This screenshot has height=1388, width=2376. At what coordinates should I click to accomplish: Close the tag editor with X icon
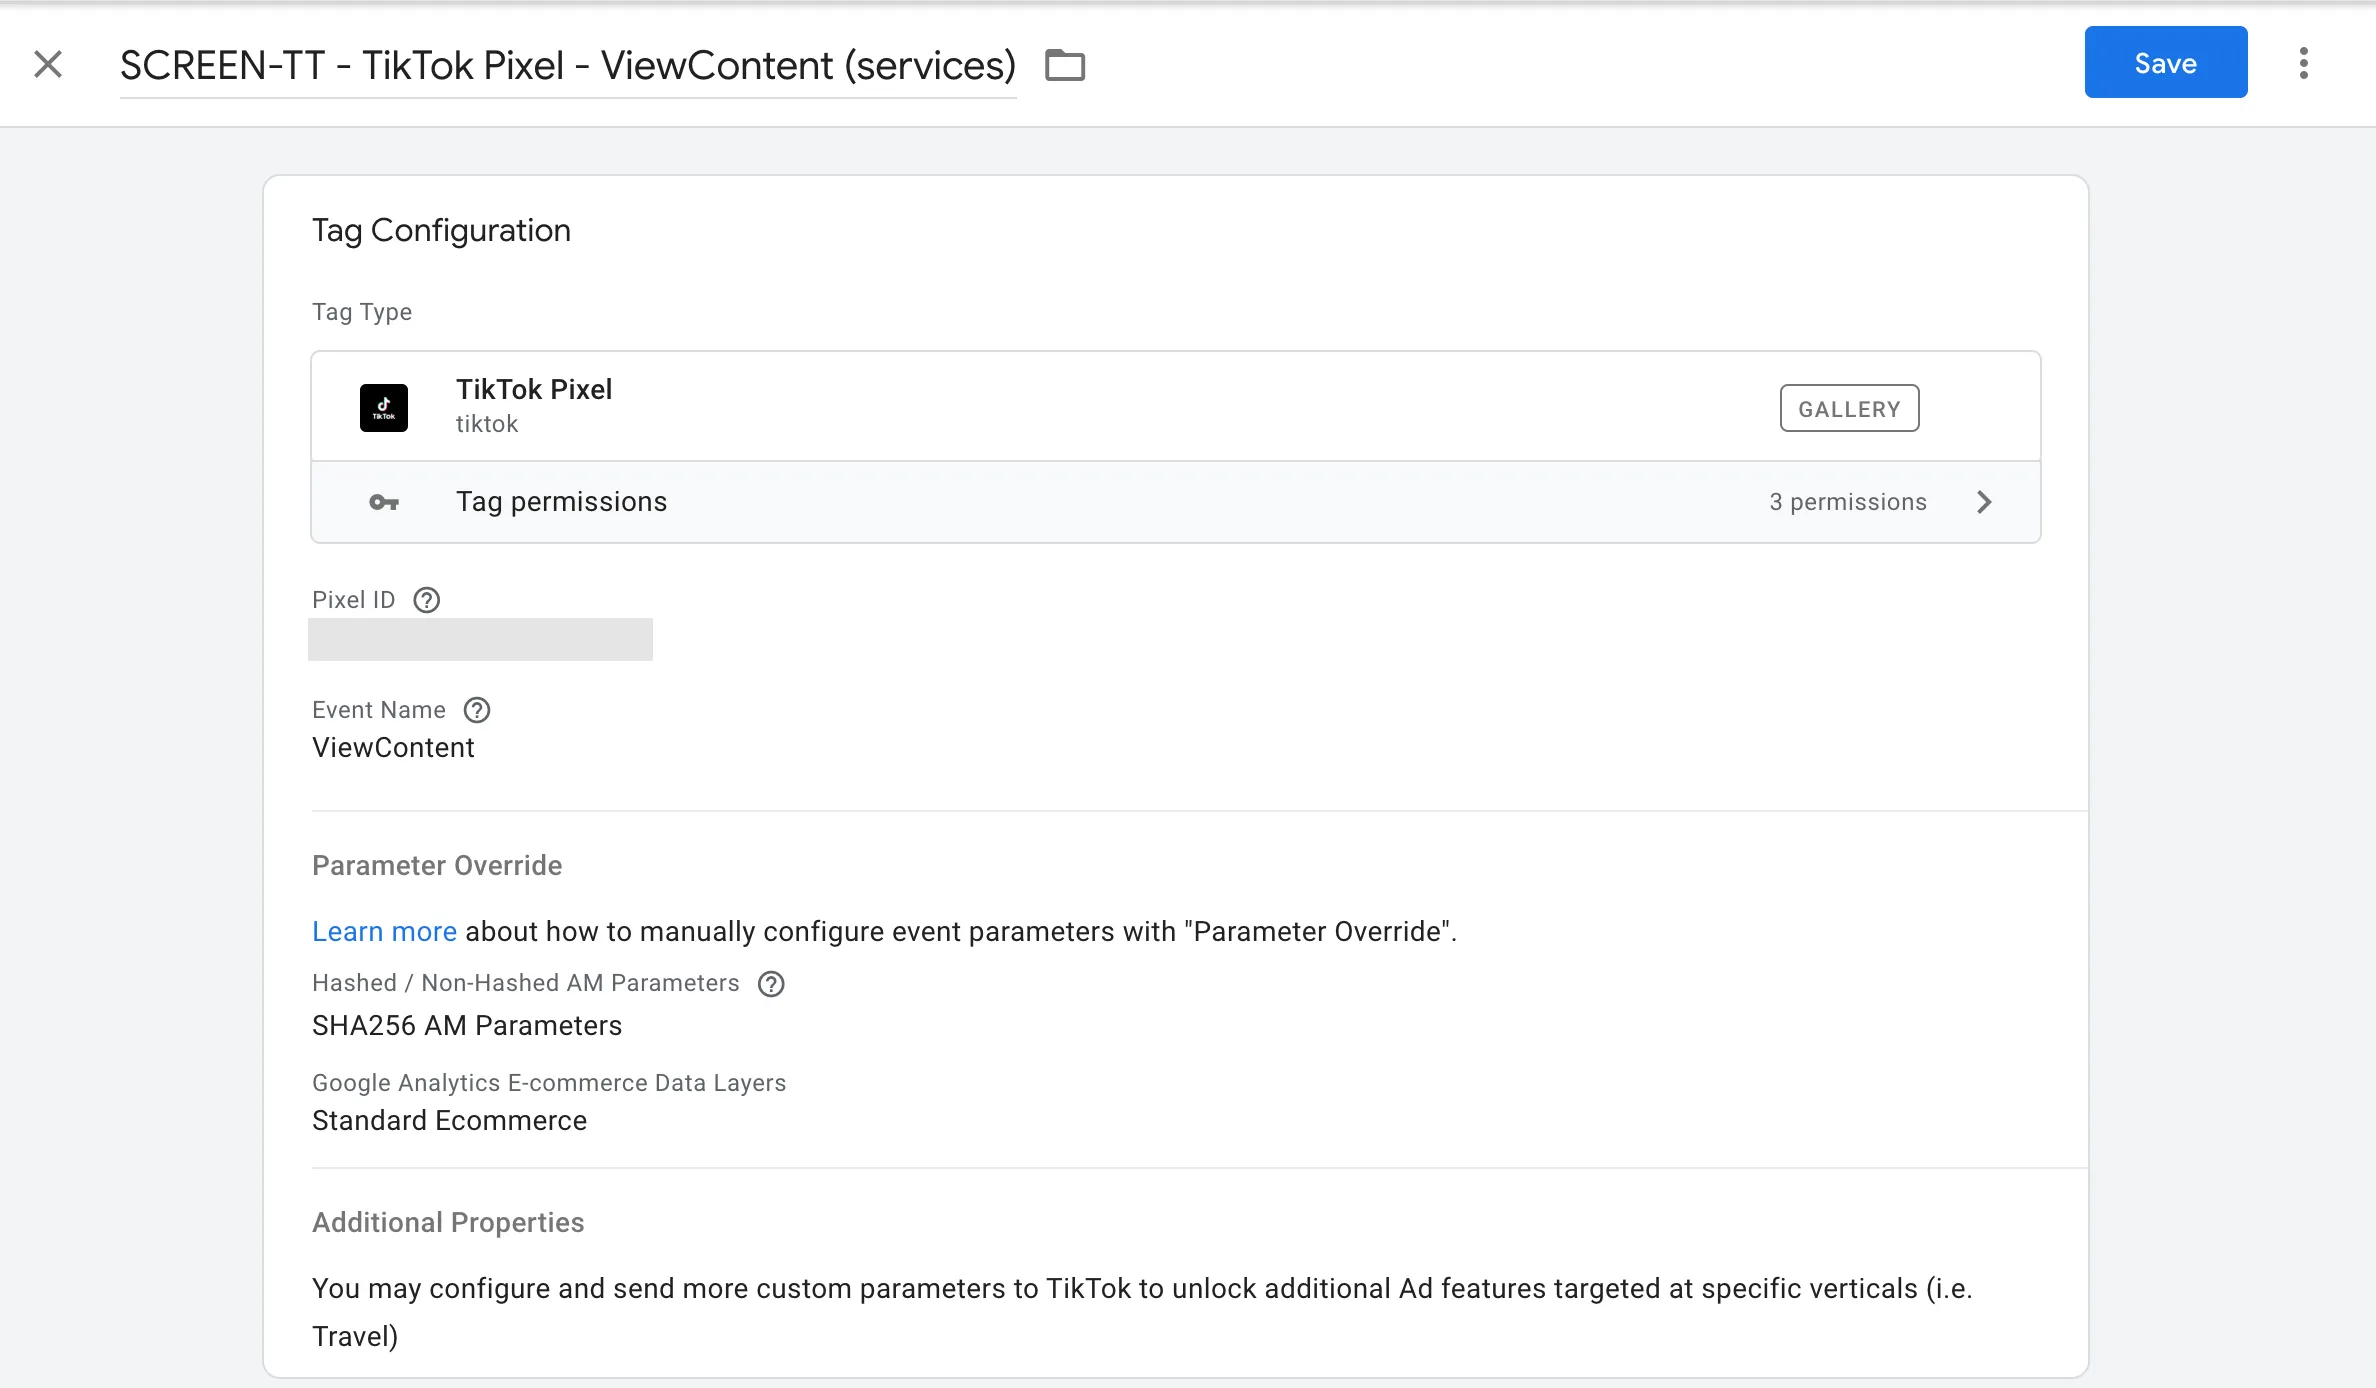click(x=48, y=64)
